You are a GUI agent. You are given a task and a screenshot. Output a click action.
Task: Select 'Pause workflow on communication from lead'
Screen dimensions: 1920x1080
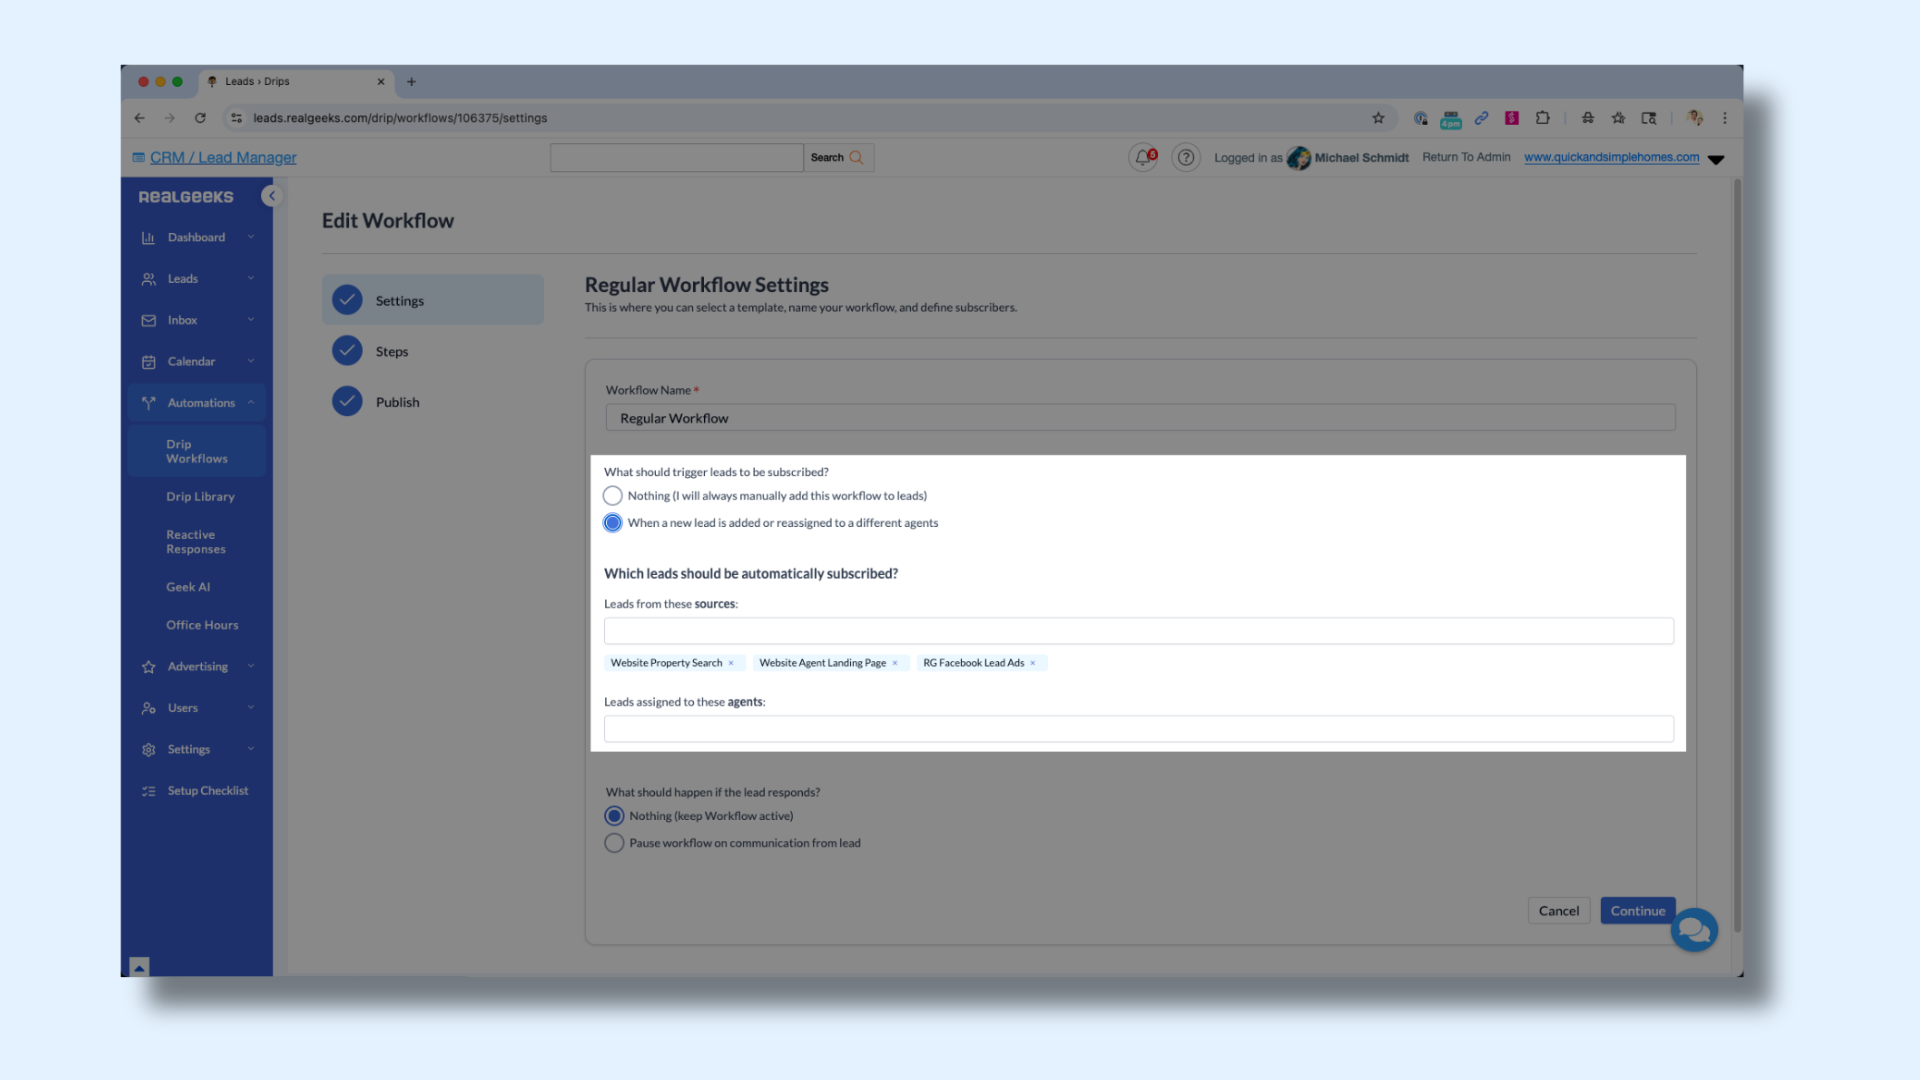[614, 842]
